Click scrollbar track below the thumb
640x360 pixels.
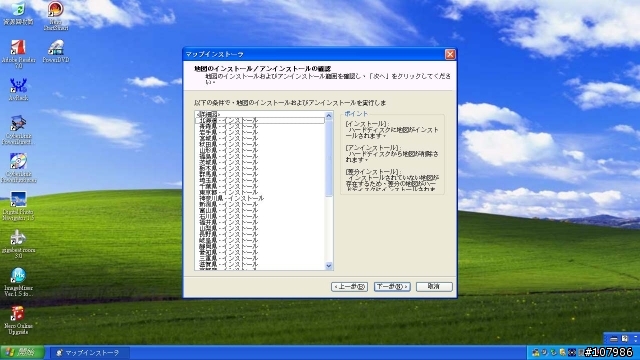click(x=329, y=229)
